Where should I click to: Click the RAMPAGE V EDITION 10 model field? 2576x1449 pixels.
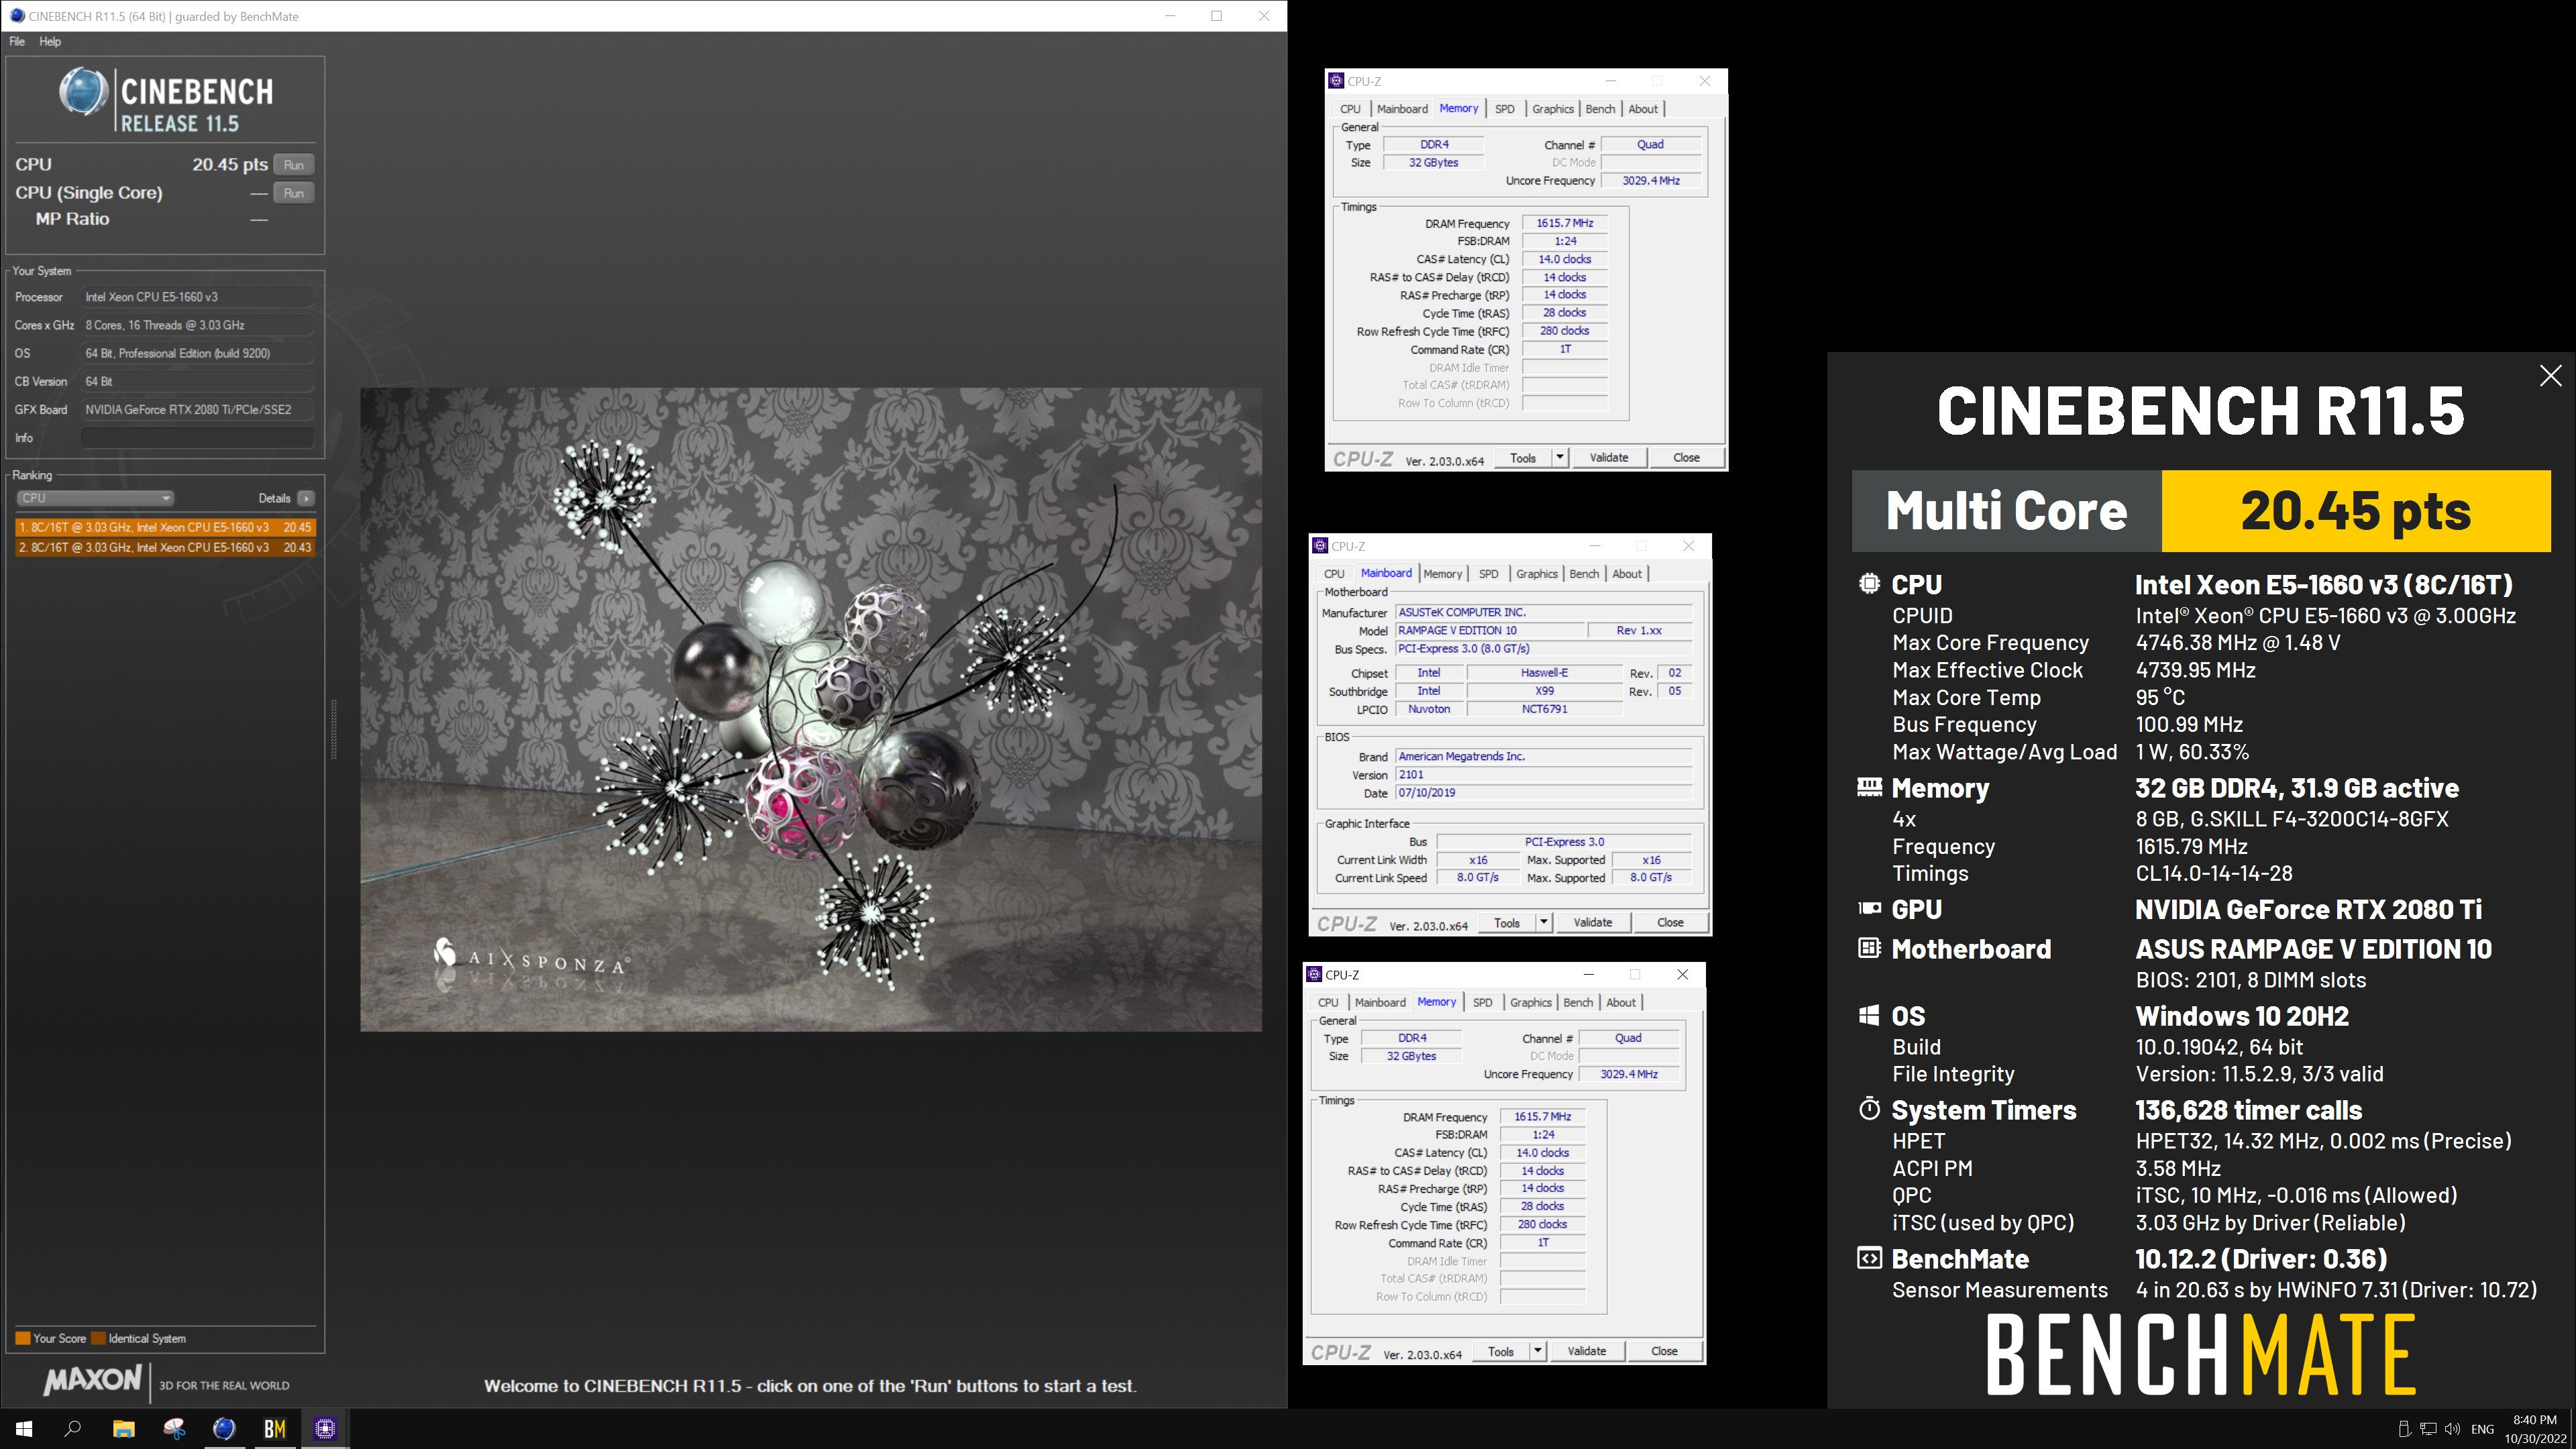coord(1490,631)
